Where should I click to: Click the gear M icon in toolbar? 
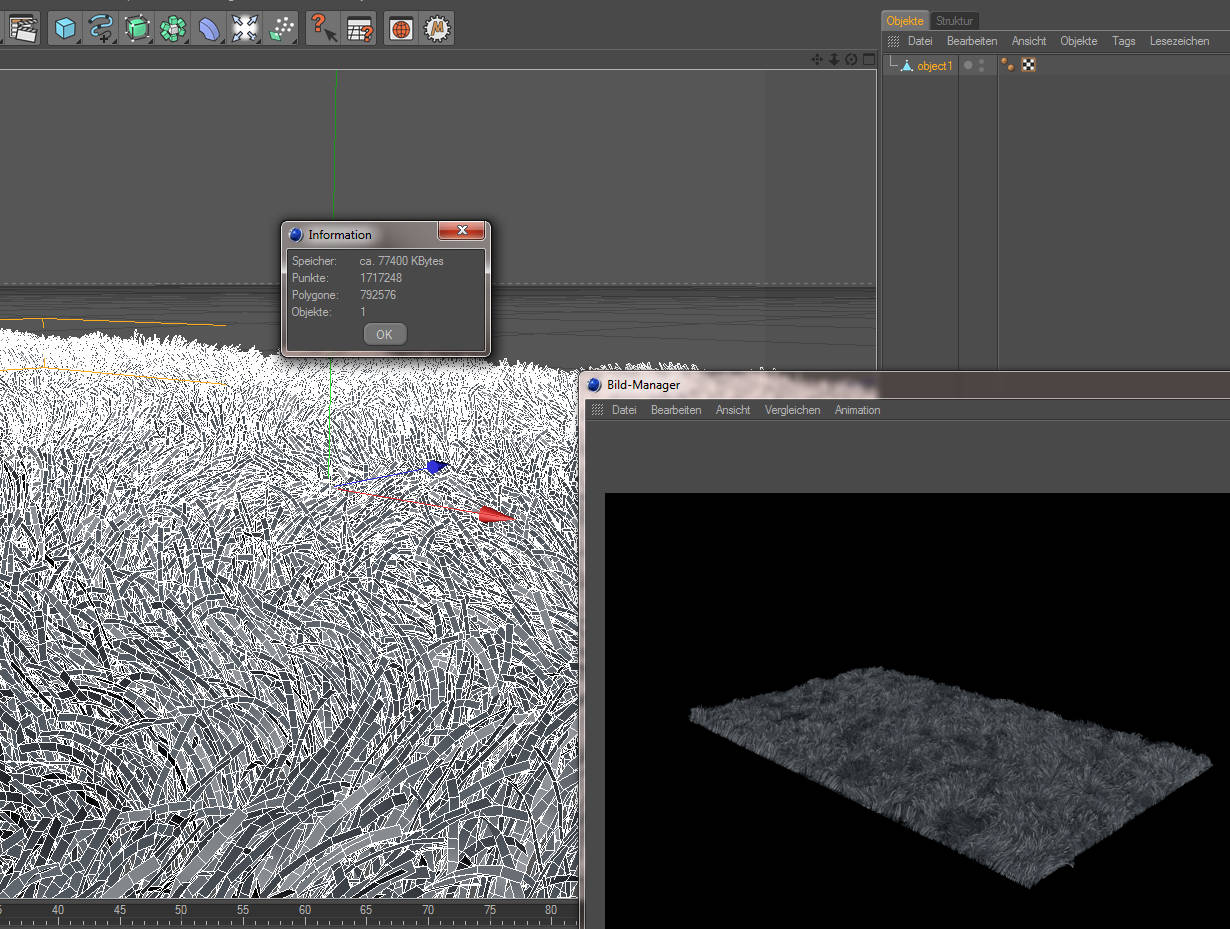point(436,29)
